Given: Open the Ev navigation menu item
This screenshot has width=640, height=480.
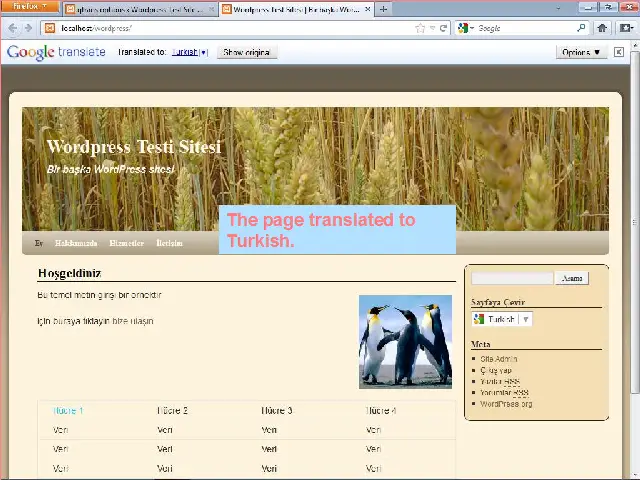Looking at the screenshot, I should coord(39,243).
